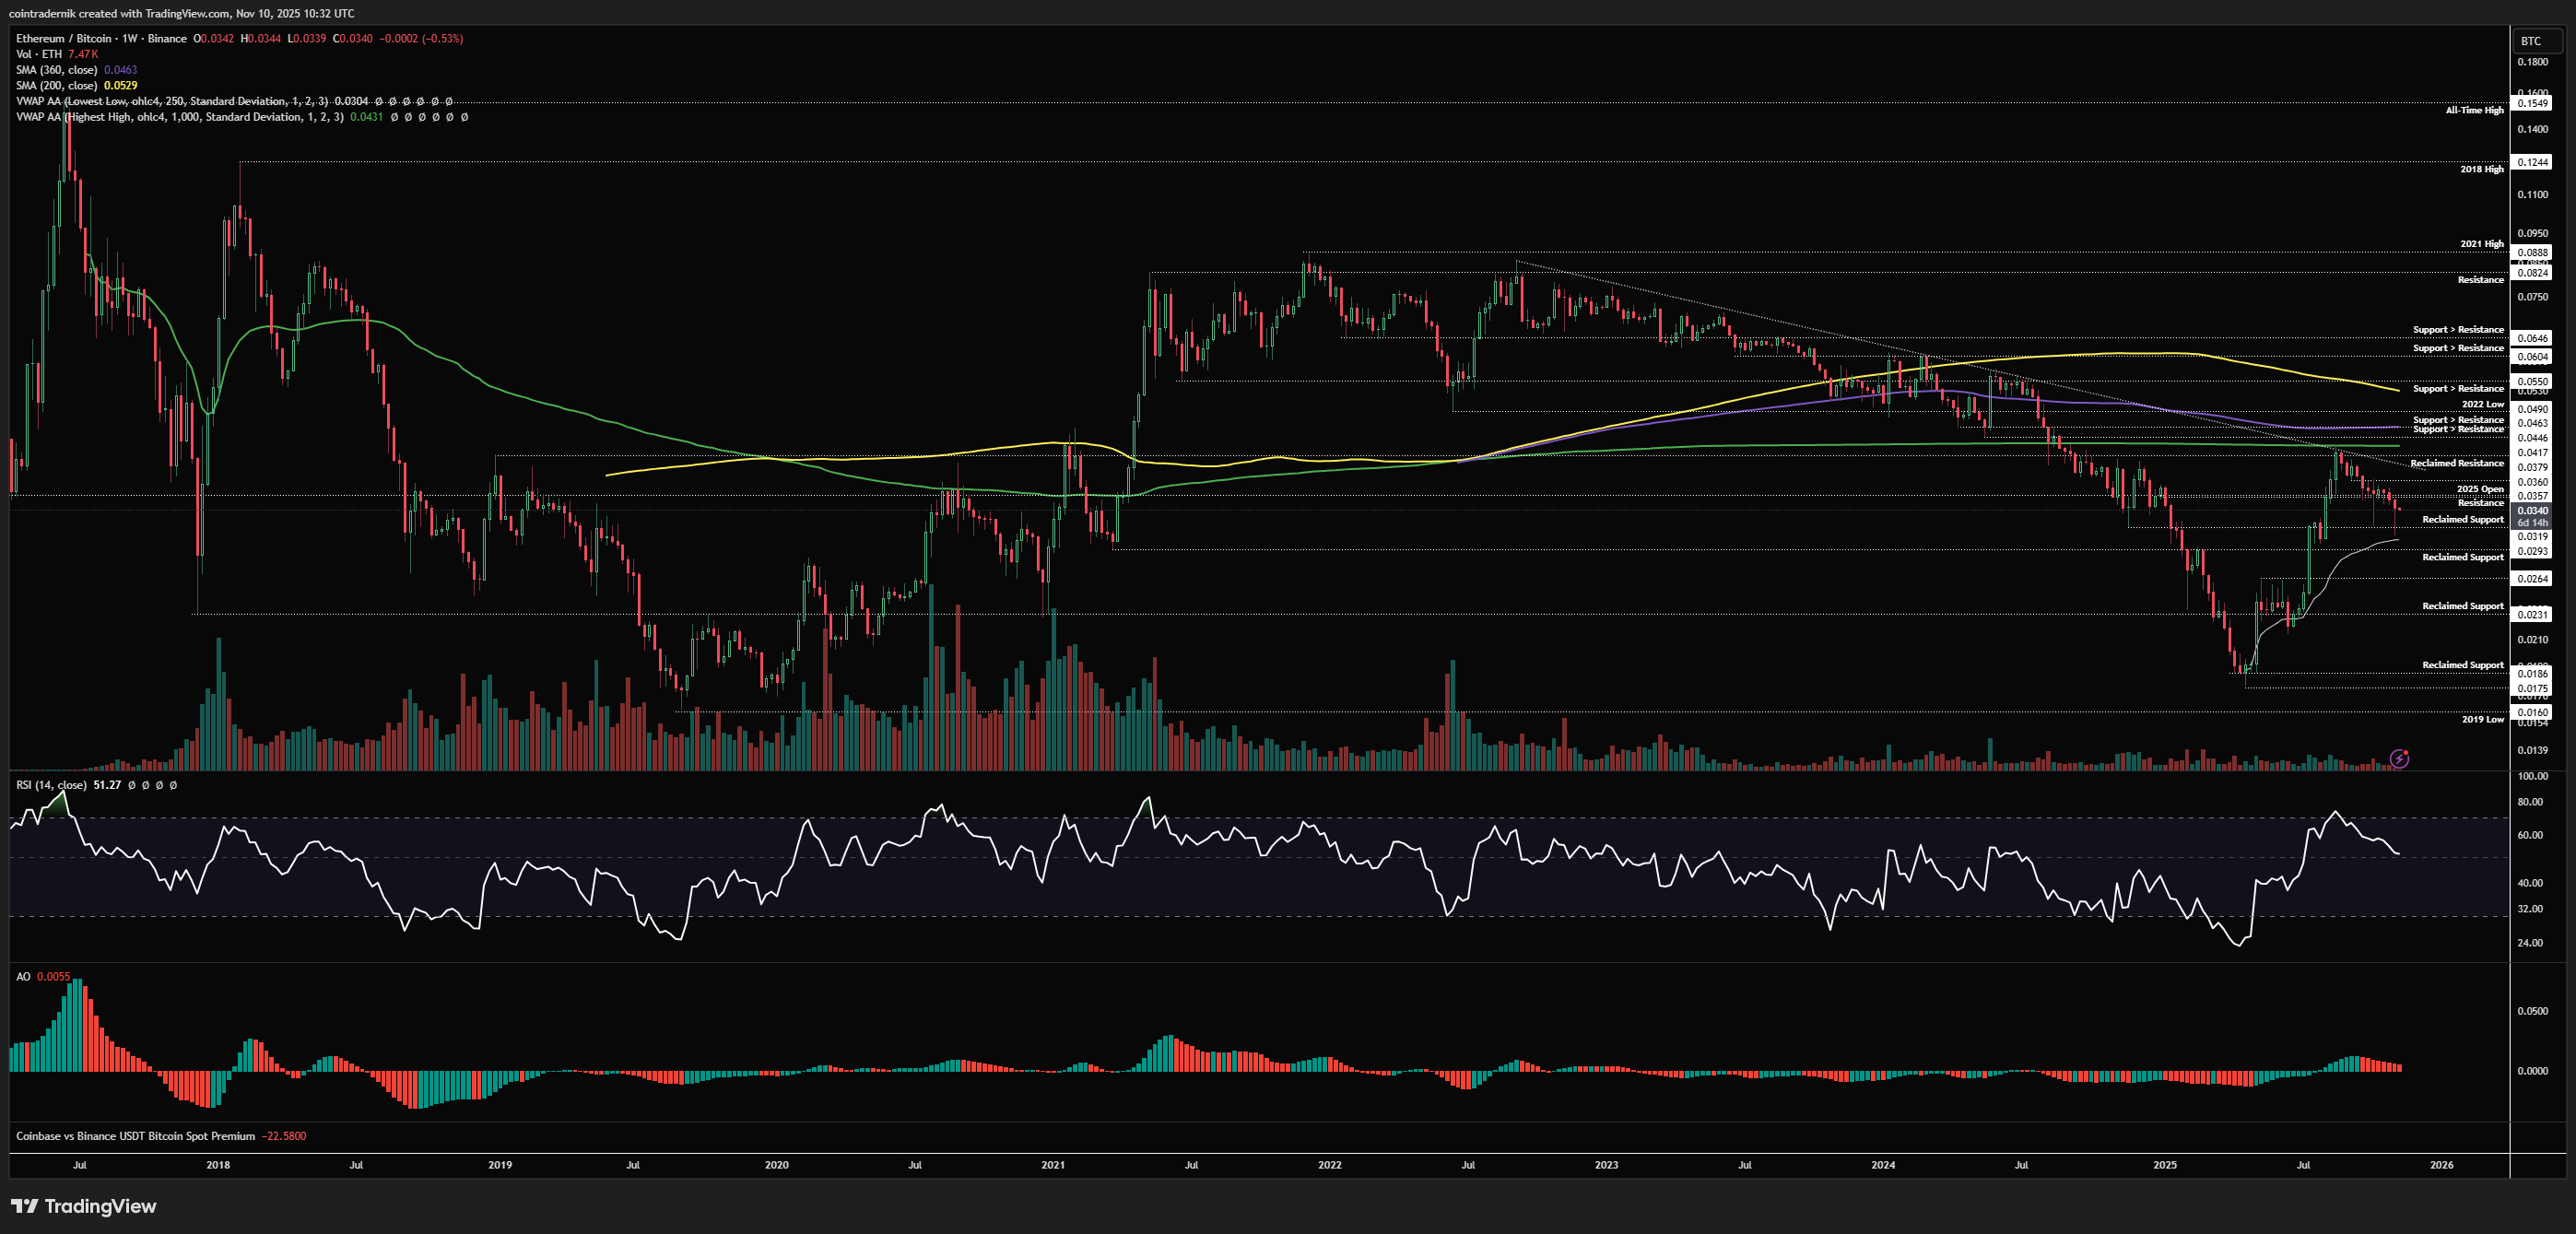Image resolution: width=2576 pixels, height=1234 pixels.
Task: Click the purple lightning bolt icon
Action: tap(2399, 759)
